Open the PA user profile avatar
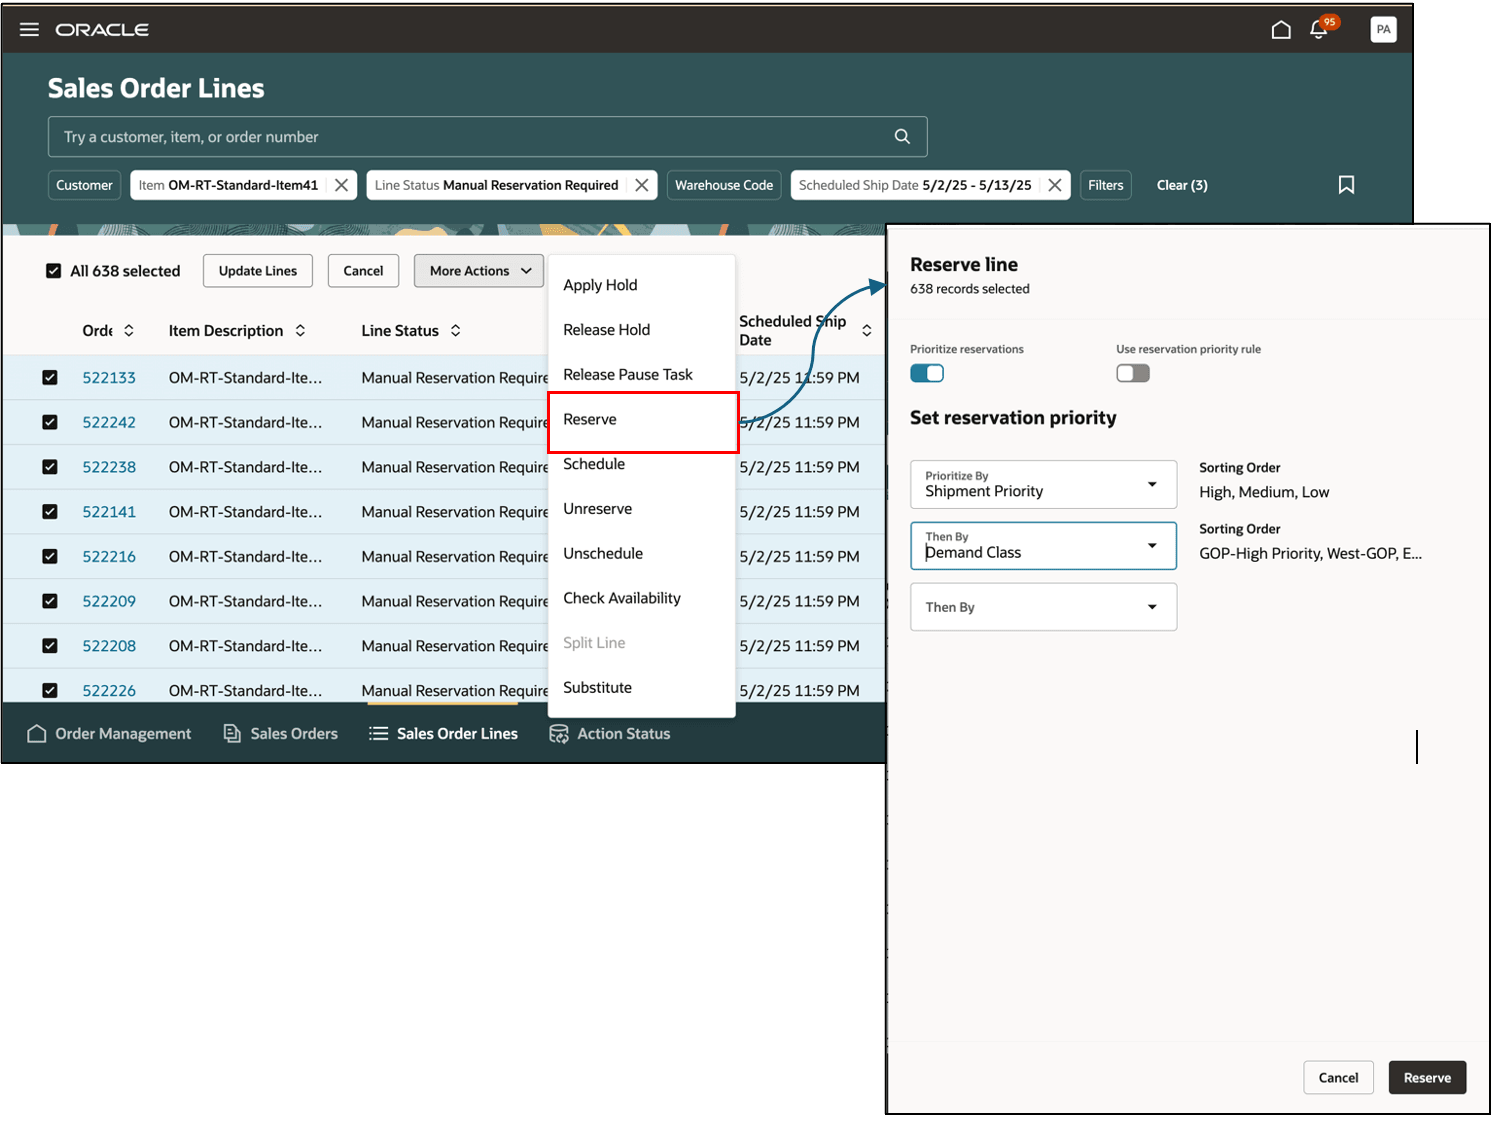This screenshot has width=1498, height=1122. (1383, 30)
